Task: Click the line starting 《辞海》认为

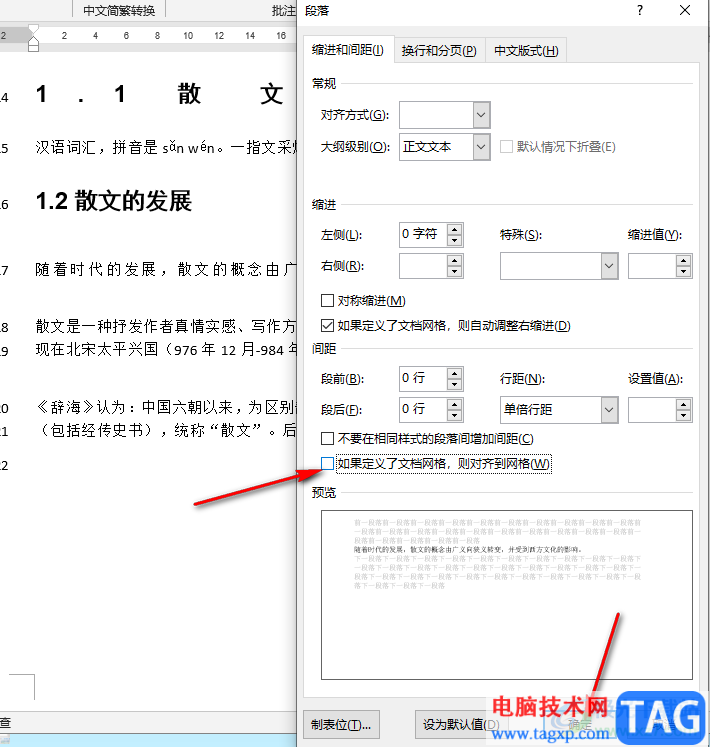Action: coord(166,407)
